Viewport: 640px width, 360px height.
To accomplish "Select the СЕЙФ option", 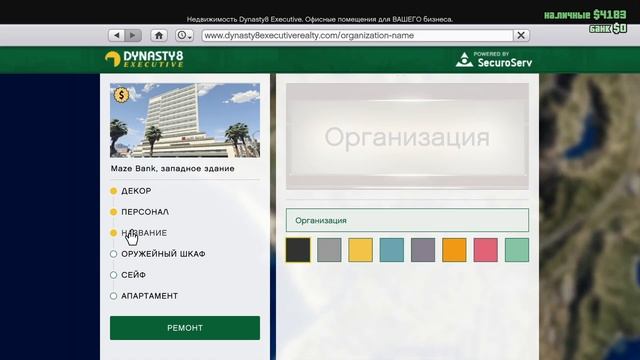I will click(128, 275).
